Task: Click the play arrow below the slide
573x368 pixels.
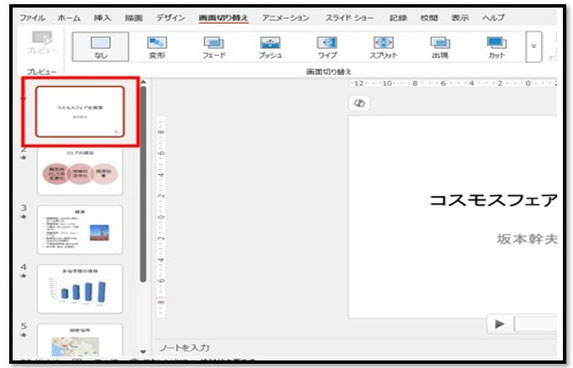Action: pyautogui.click(x=500, y=324)
